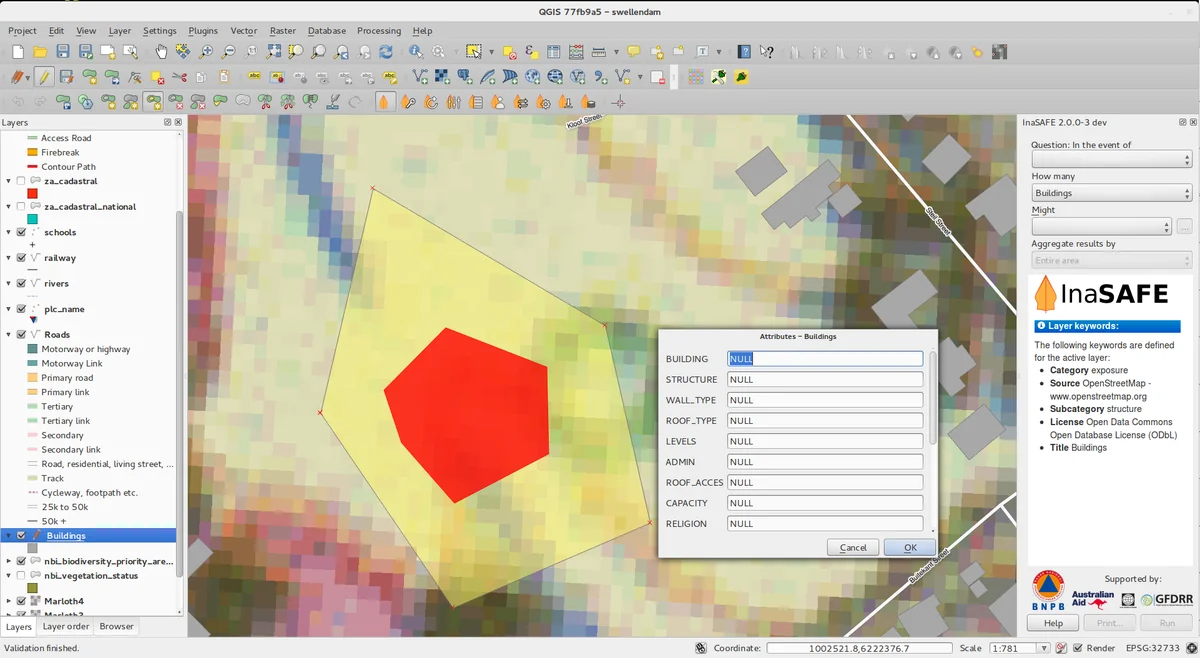Activate the Identify Features tool
Image resolution: width=1200 pixels, height=658 pixels.
pyautogui.click(x=416, y=52)
